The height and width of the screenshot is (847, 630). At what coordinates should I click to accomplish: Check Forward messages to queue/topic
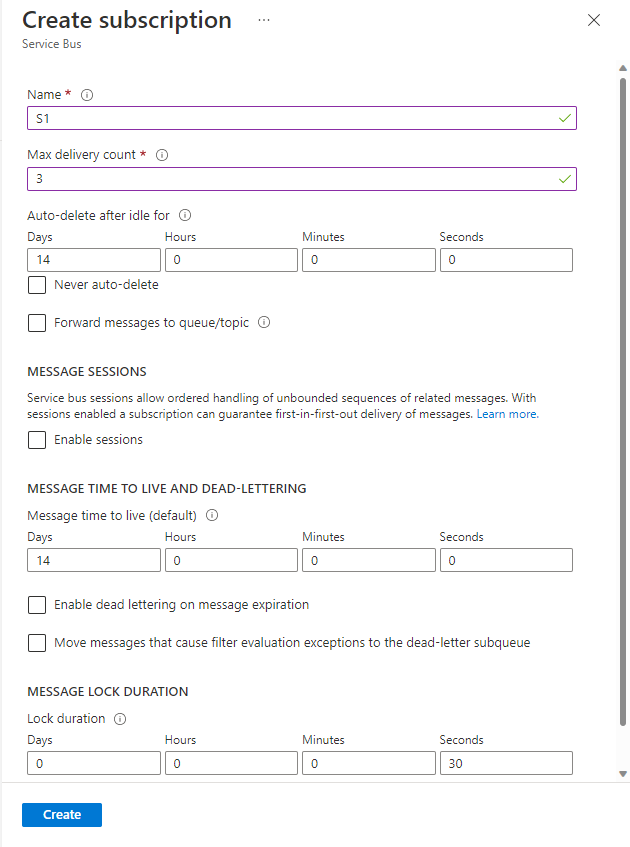[37, 323]
